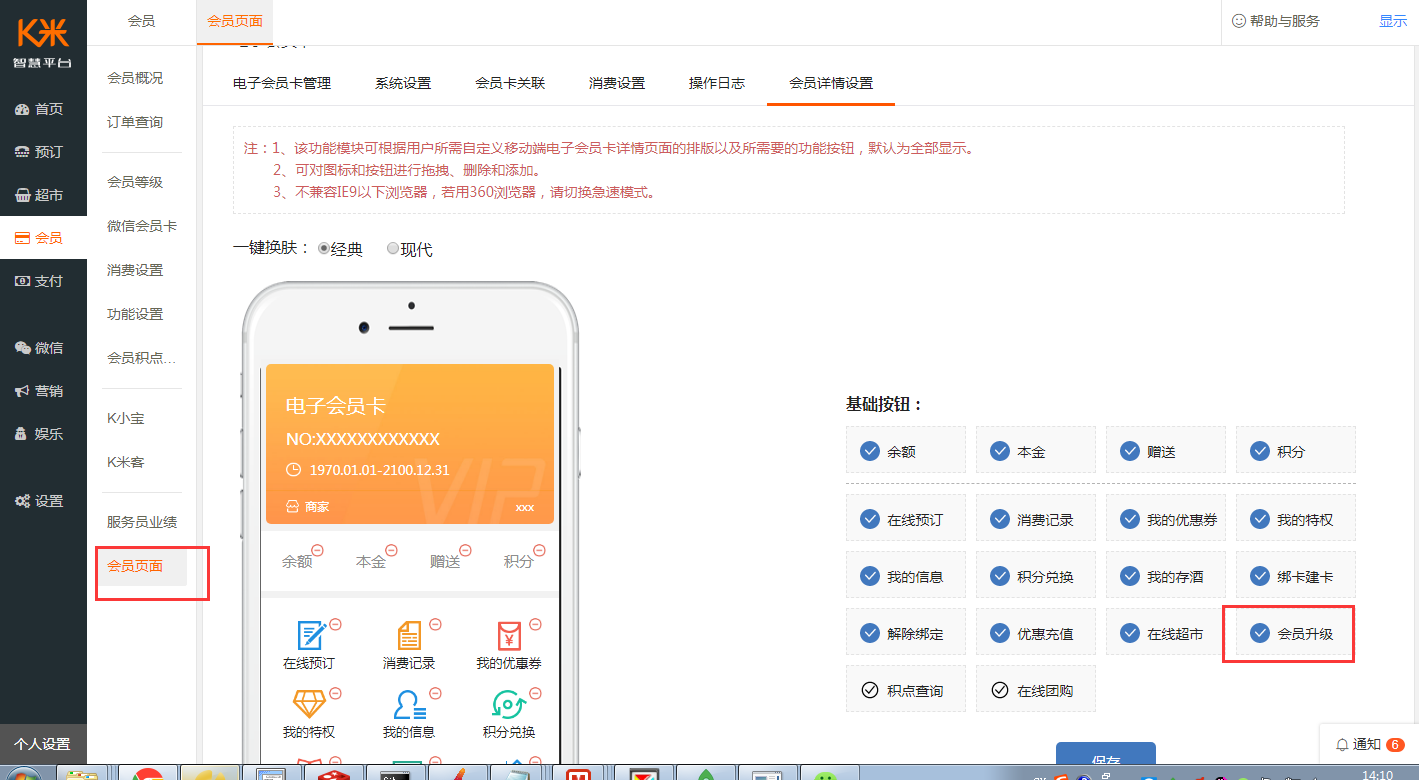
Task: Open 娱乐 in the dark sidebar
Action: tap(40, 434)
